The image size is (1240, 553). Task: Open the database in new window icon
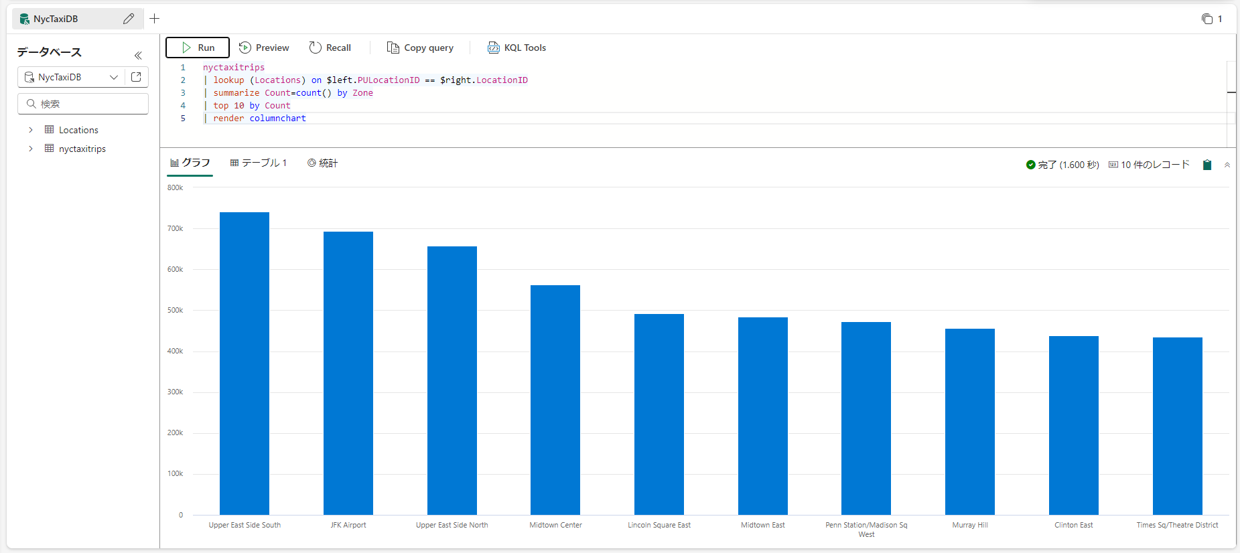(137, 77)
